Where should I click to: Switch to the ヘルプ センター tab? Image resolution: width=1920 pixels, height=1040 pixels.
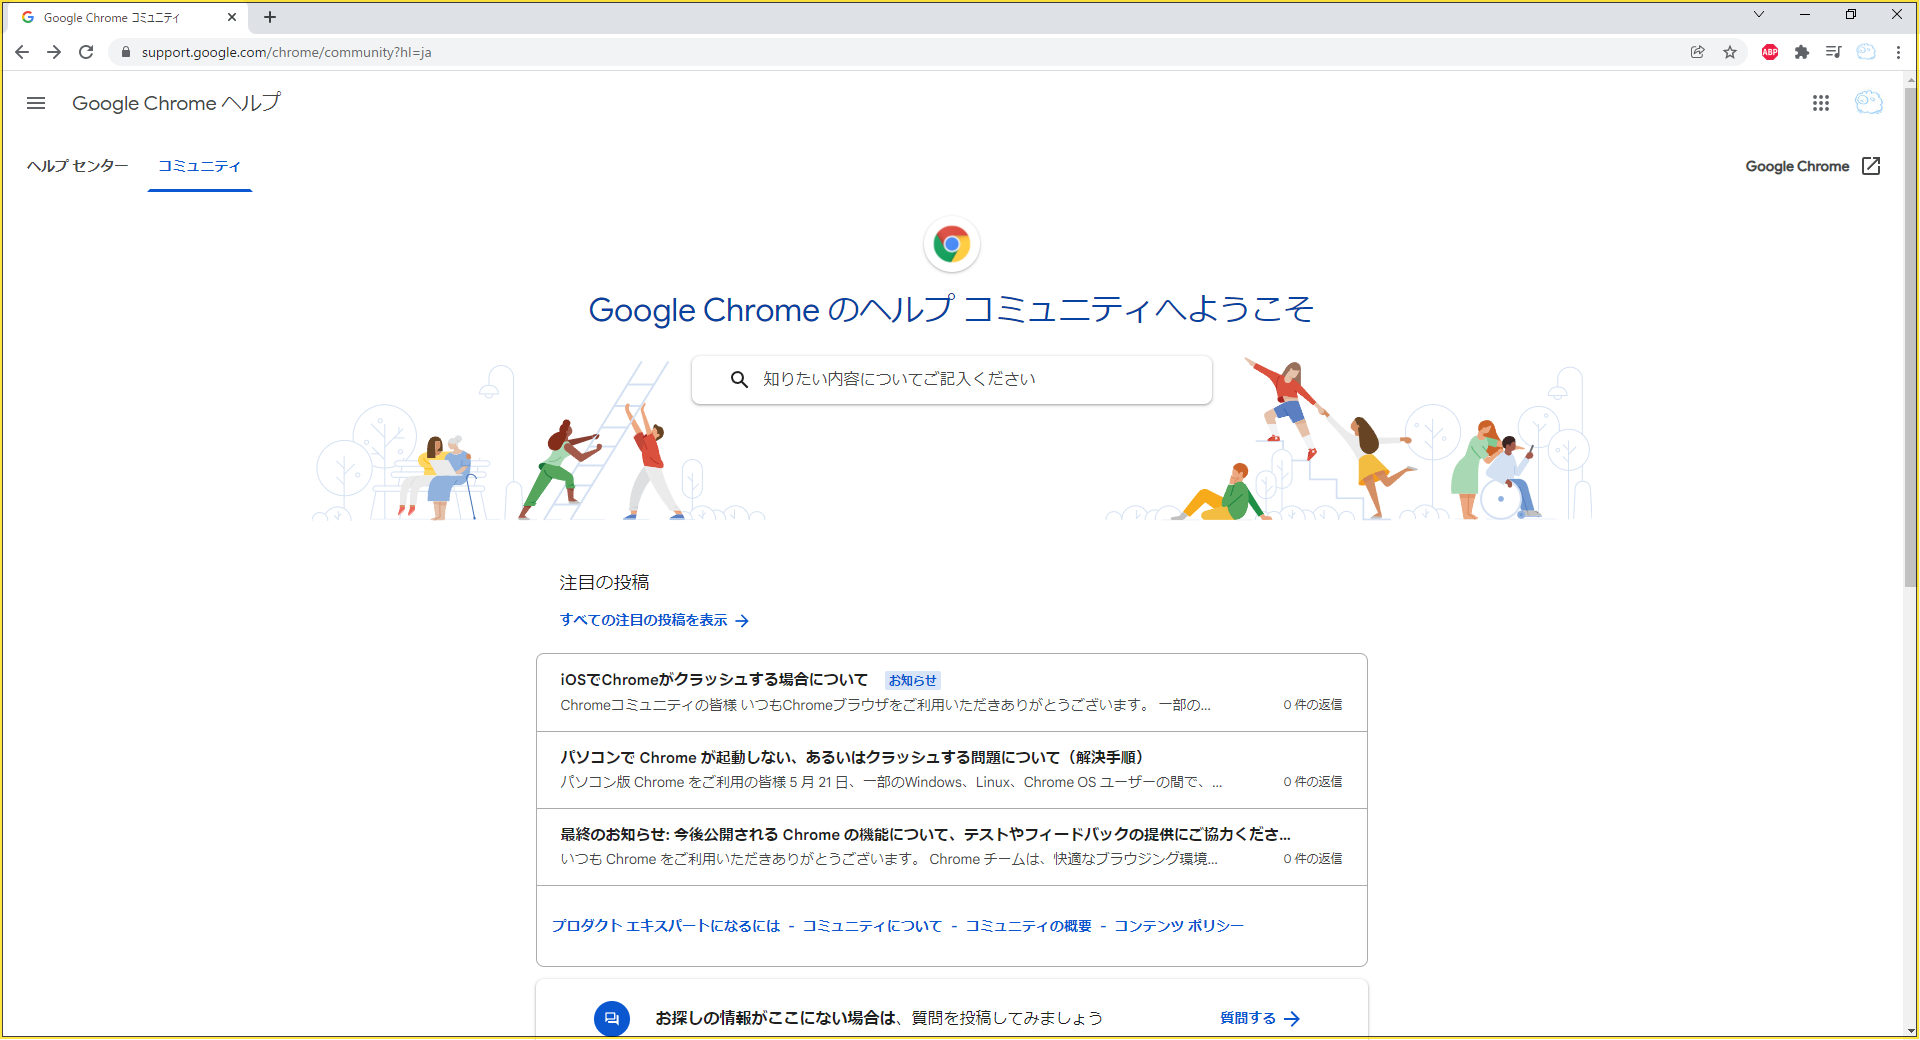pyautogui.click(x=78, y=166)
